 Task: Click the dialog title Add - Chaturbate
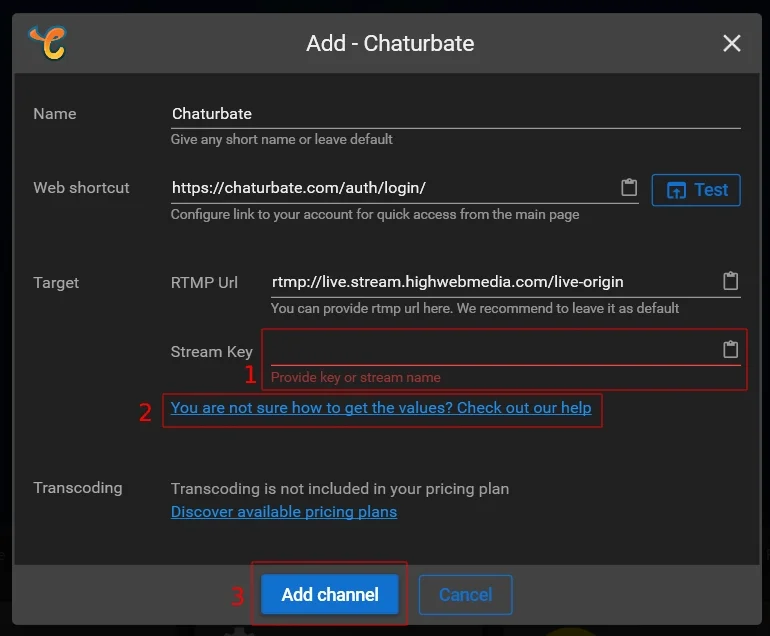[390, 44]
